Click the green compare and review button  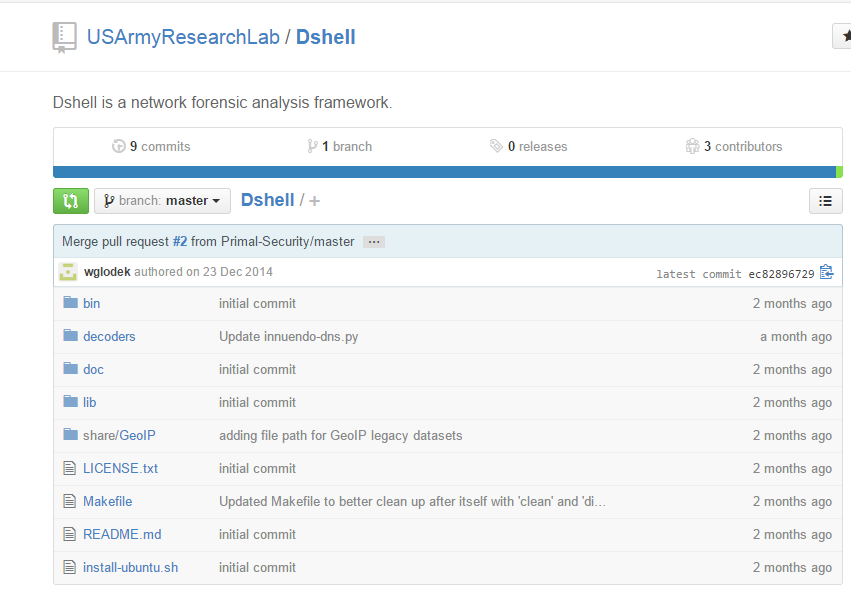click(71, 201)
